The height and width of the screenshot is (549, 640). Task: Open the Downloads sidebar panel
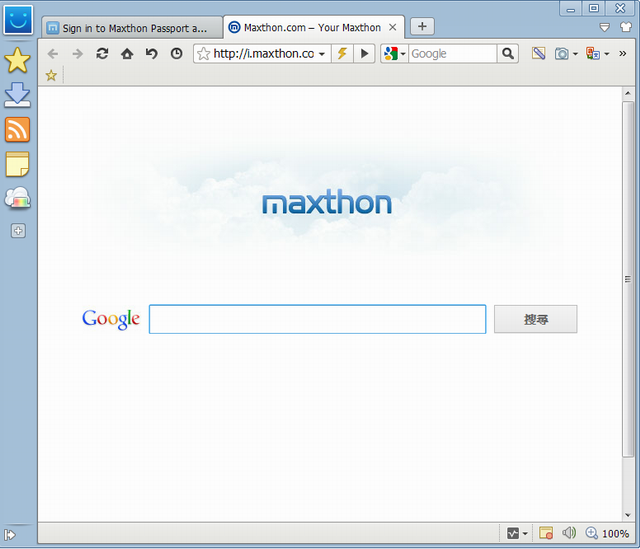click(x=18, y=95)
